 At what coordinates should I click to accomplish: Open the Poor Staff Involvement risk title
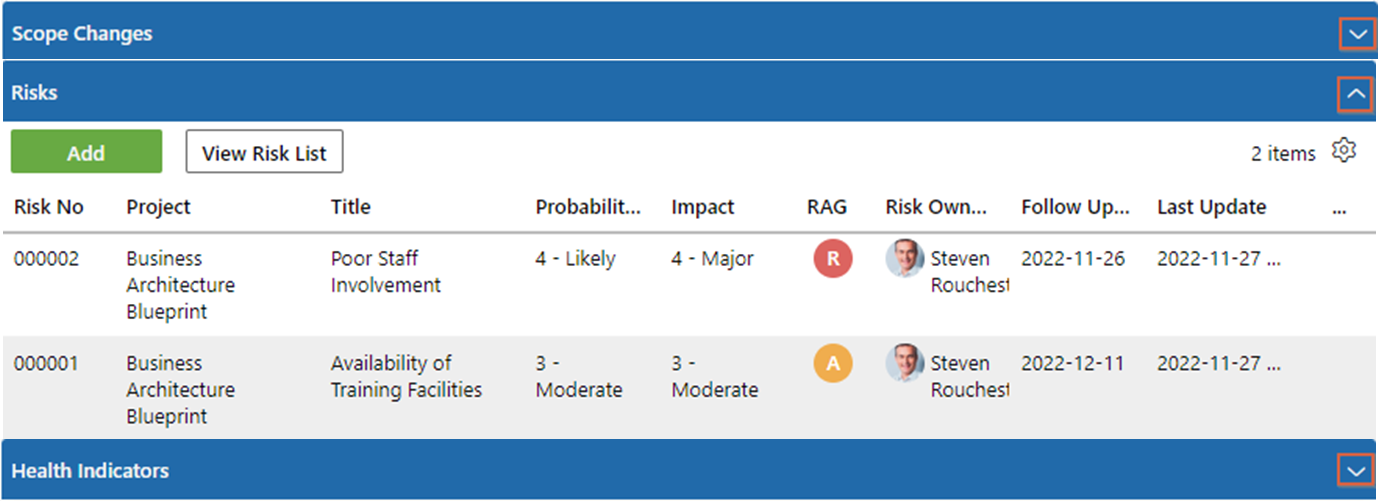[386, 272]
